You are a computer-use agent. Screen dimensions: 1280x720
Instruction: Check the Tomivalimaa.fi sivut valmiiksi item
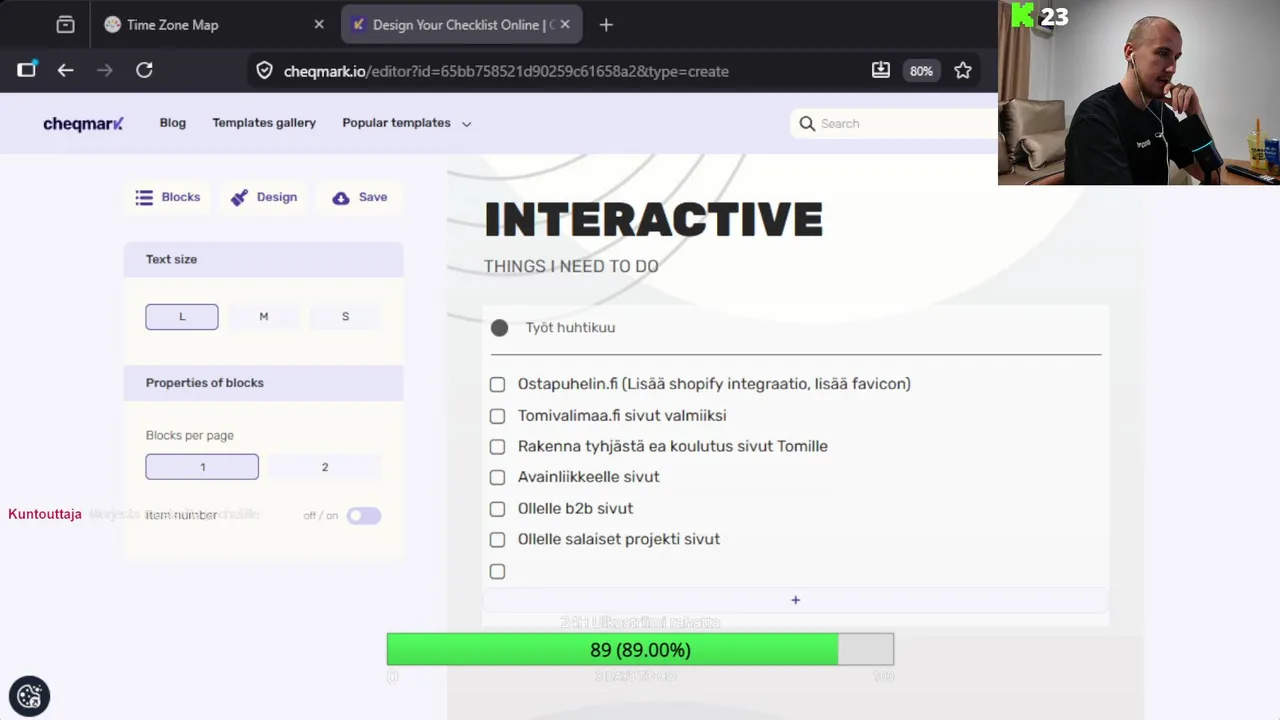point(497,416)
